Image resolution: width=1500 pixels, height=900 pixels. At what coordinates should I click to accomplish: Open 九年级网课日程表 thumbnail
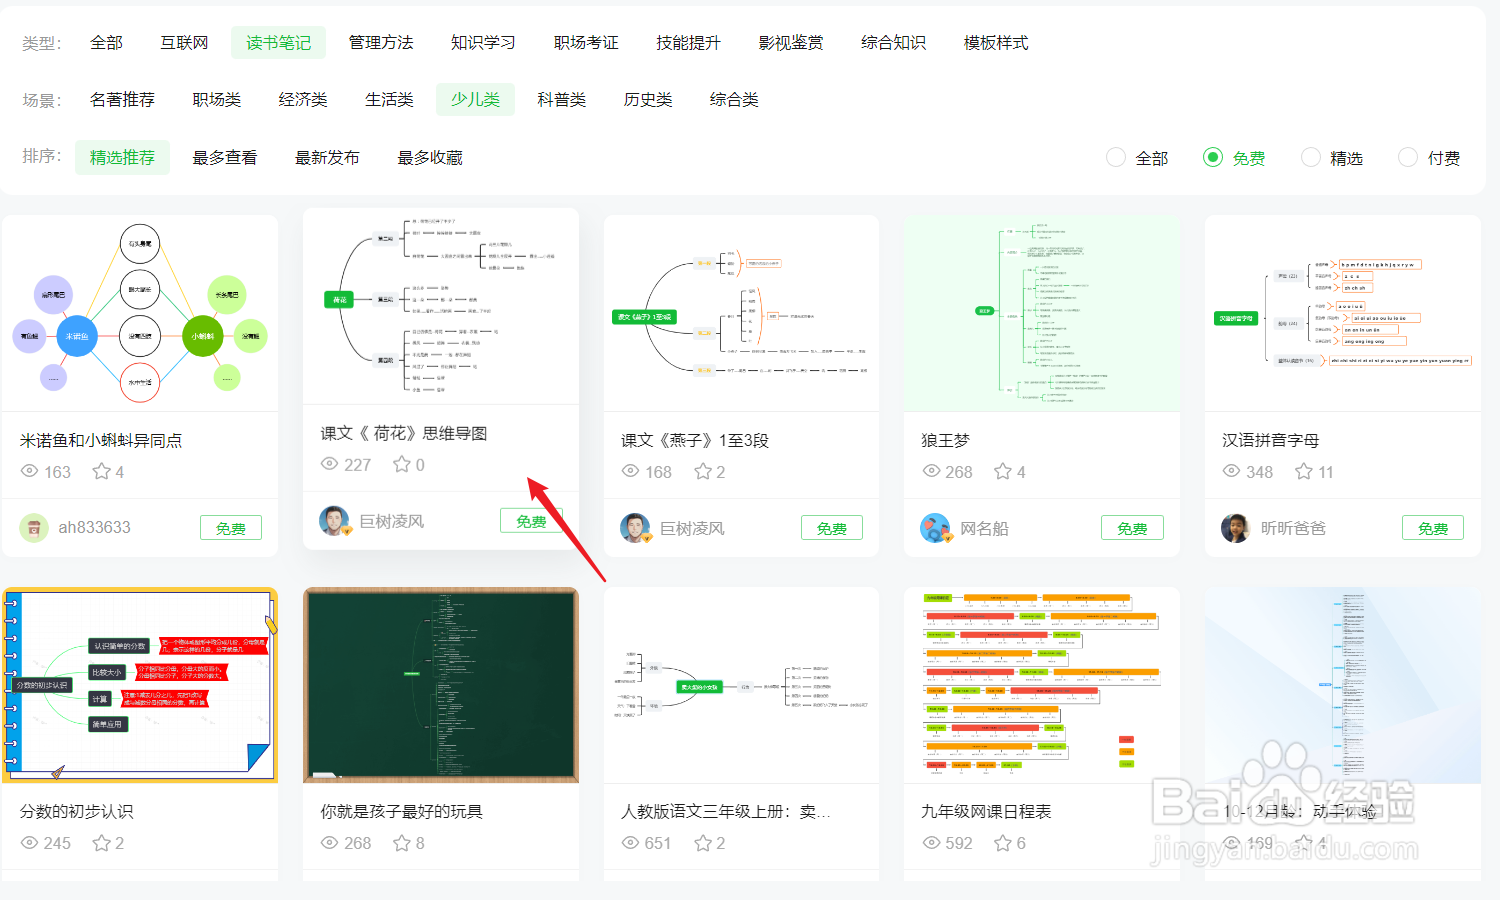pyautogui.click(x=1042, y=685)
